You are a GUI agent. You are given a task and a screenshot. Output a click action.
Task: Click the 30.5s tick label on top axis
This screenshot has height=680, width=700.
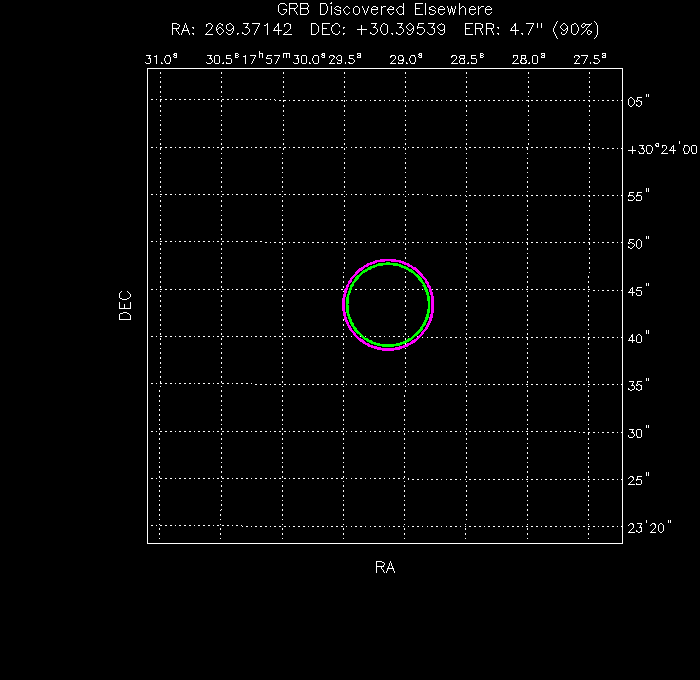(223, 59)
